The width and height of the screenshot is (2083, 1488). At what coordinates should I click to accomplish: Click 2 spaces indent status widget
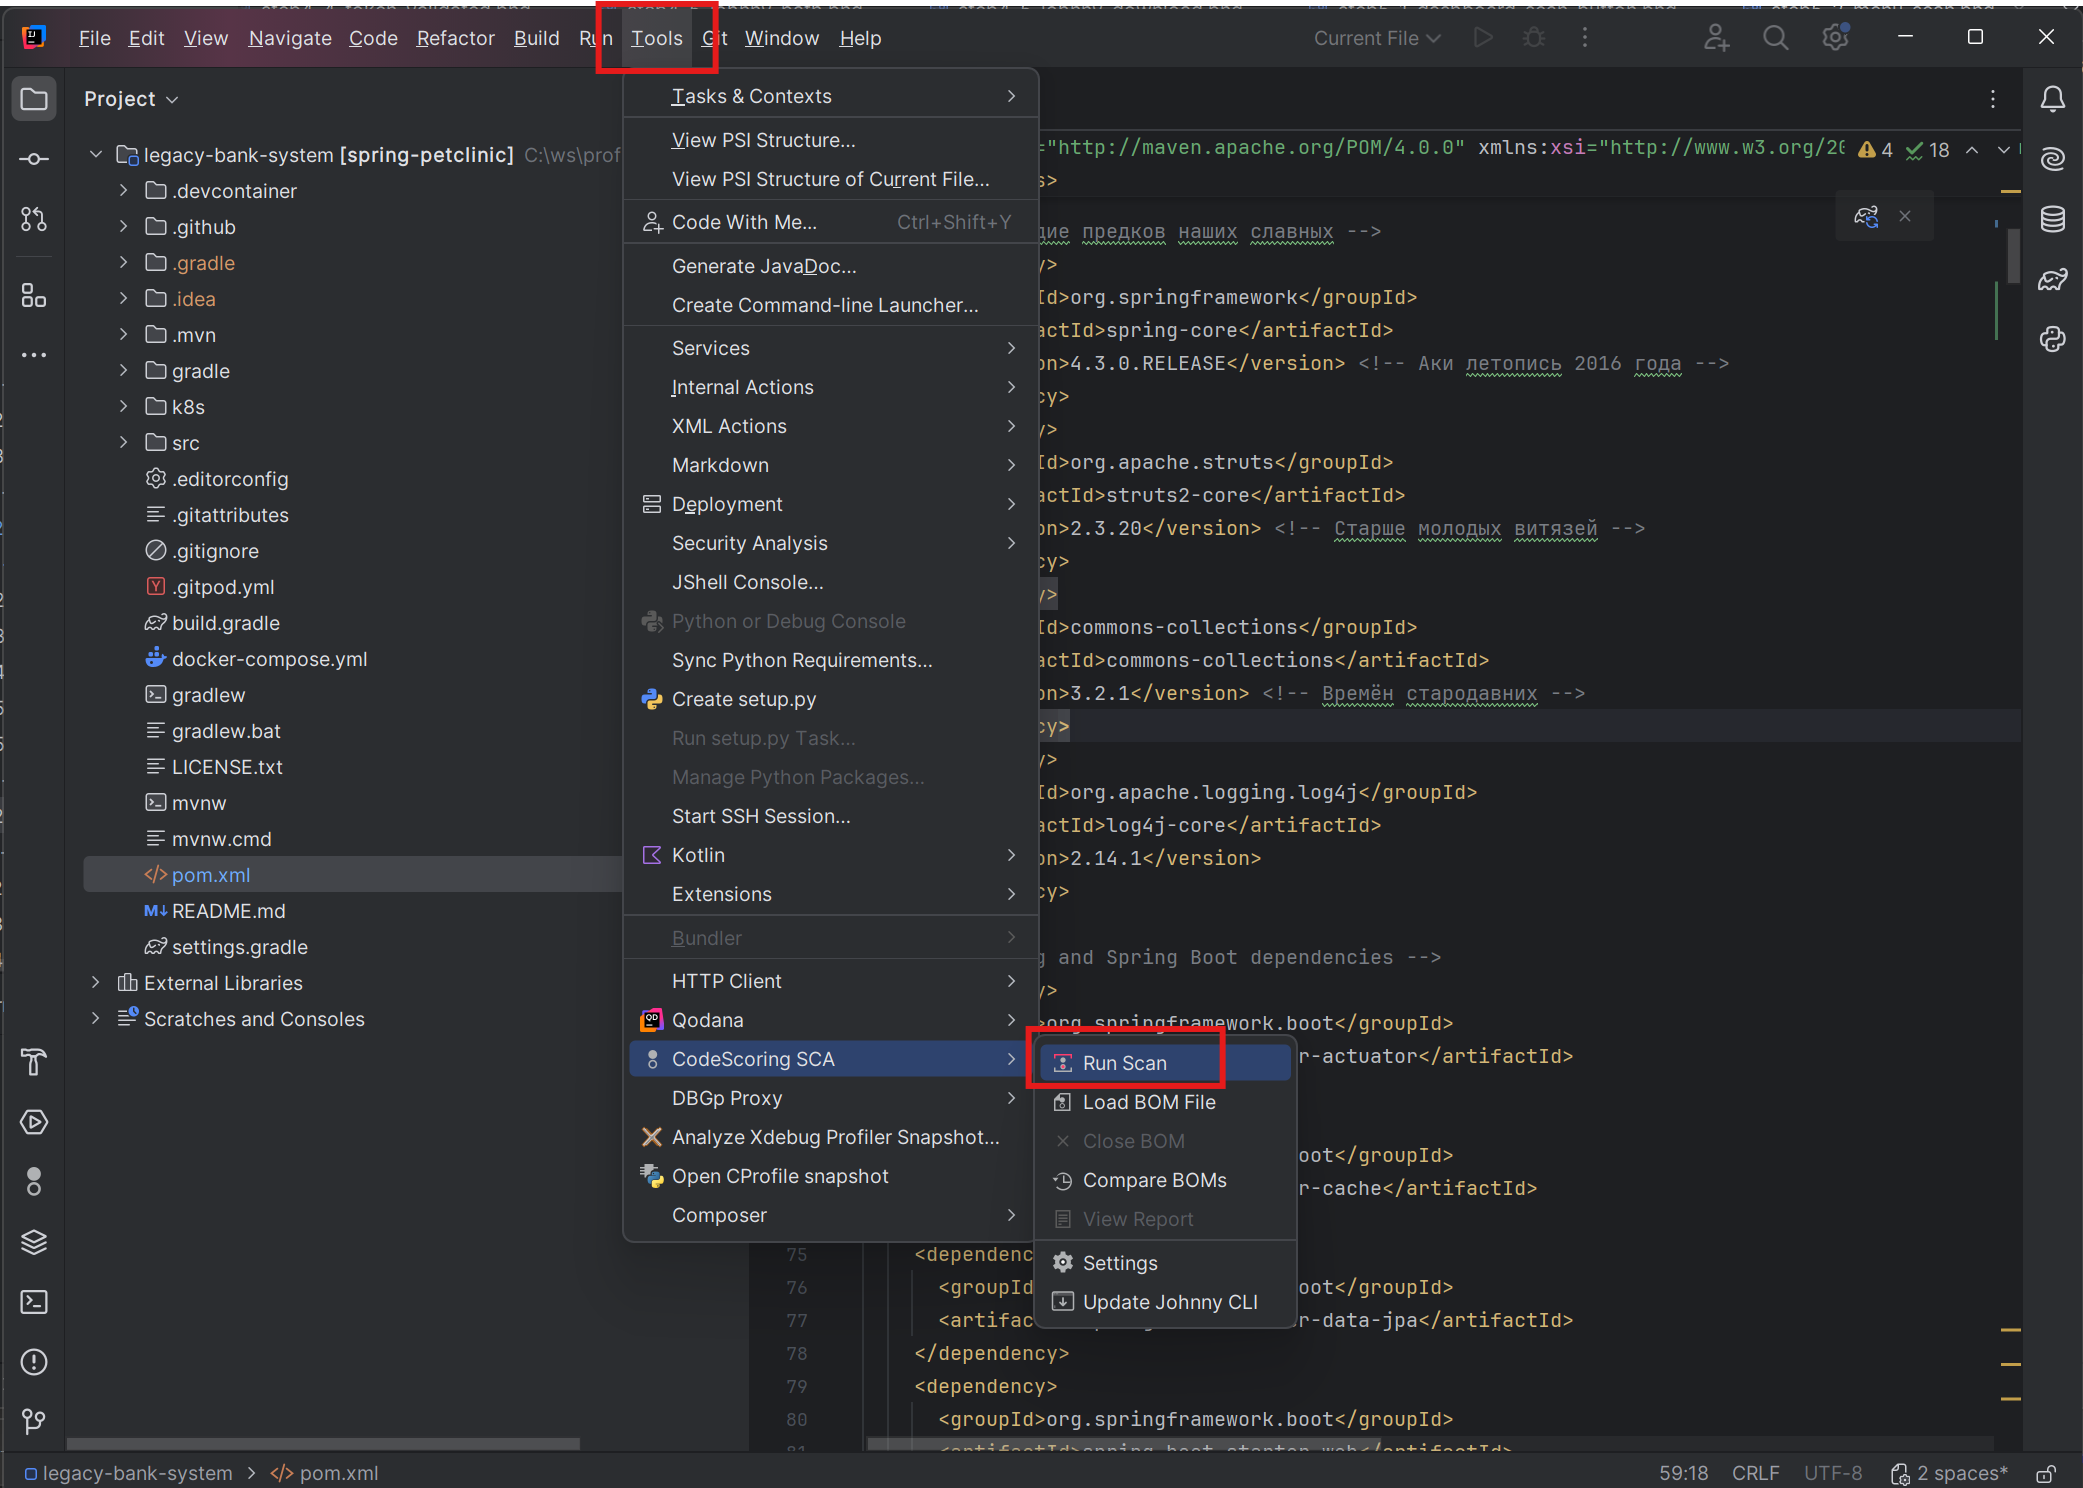(x=1949, y=1473)
